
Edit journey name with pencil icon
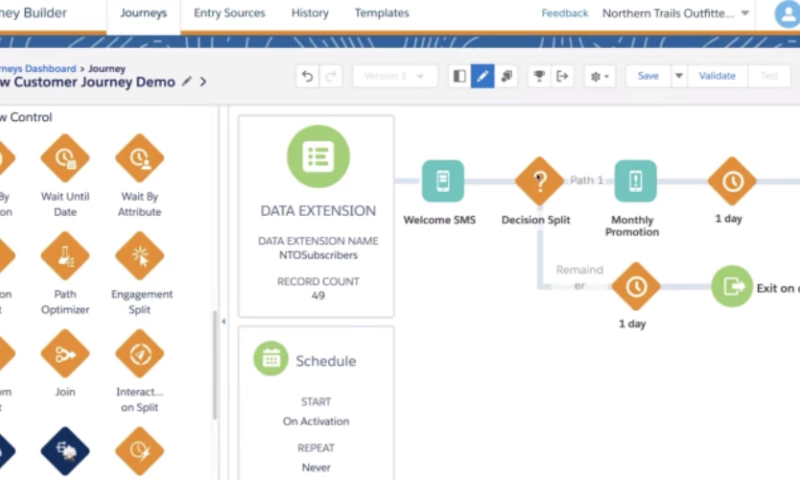pos(187,81)
